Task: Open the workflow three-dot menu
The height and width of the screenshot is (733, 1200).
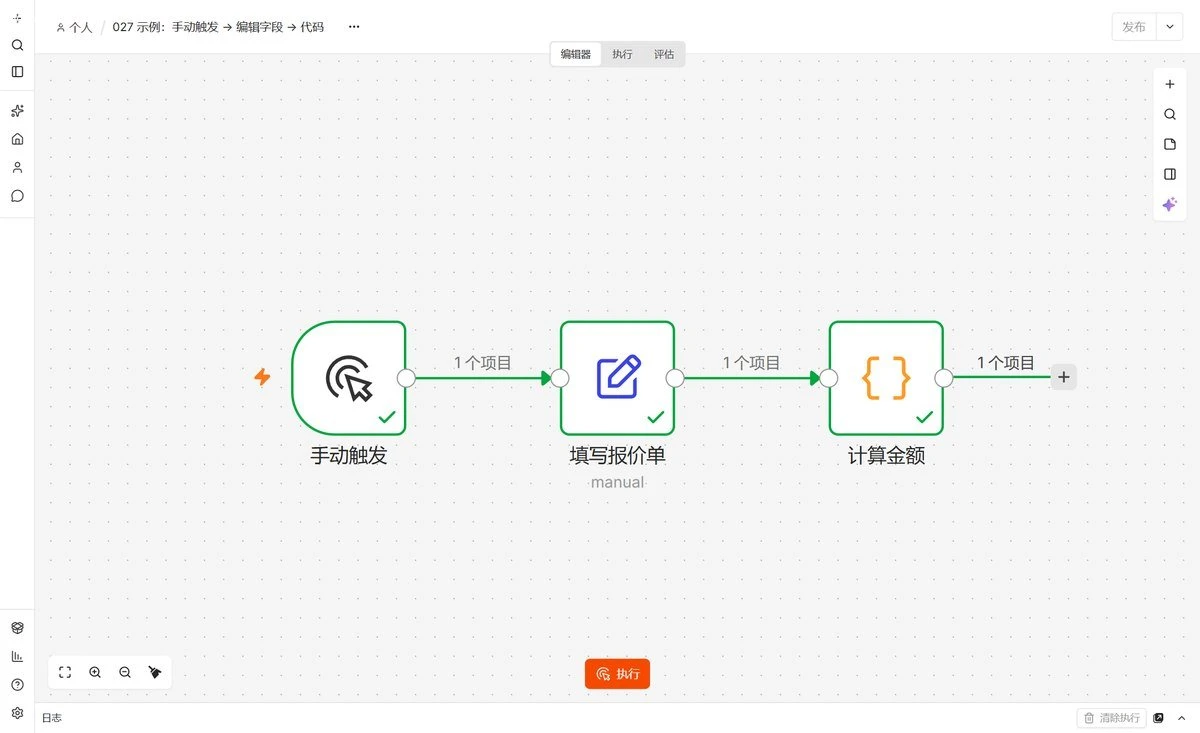Action: 354,27
